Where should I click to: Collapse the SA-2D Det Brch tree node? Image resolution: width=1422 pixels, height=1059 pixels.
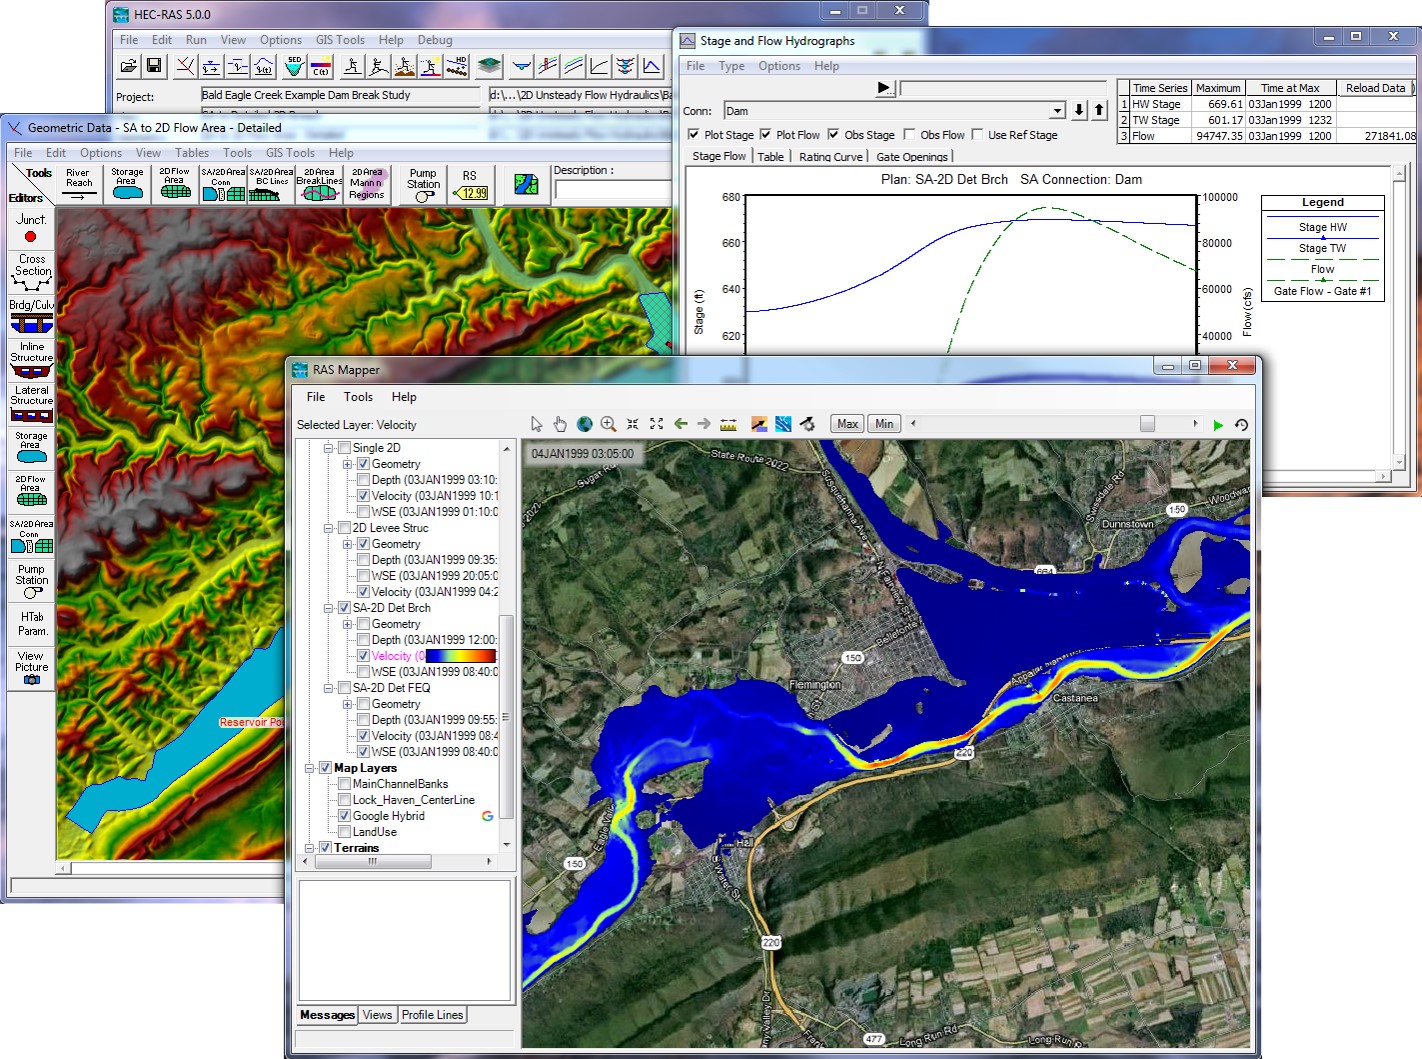tap(328, 608)
